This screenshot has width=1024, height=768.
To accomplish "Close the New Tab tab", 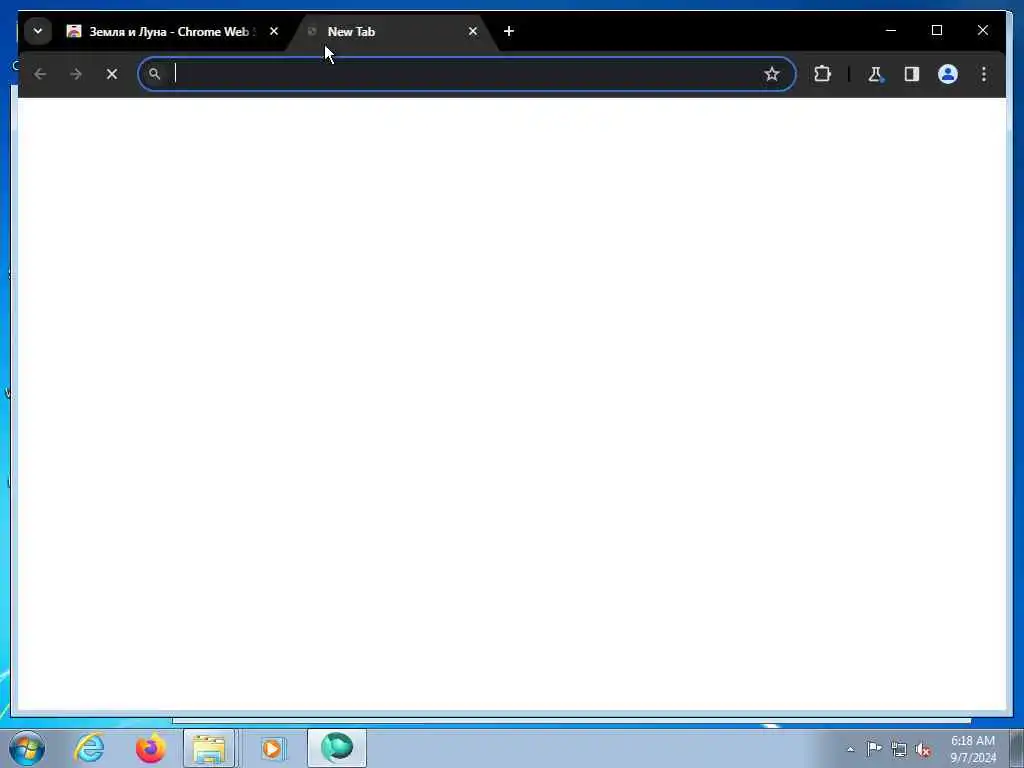I will pos(473,31).
